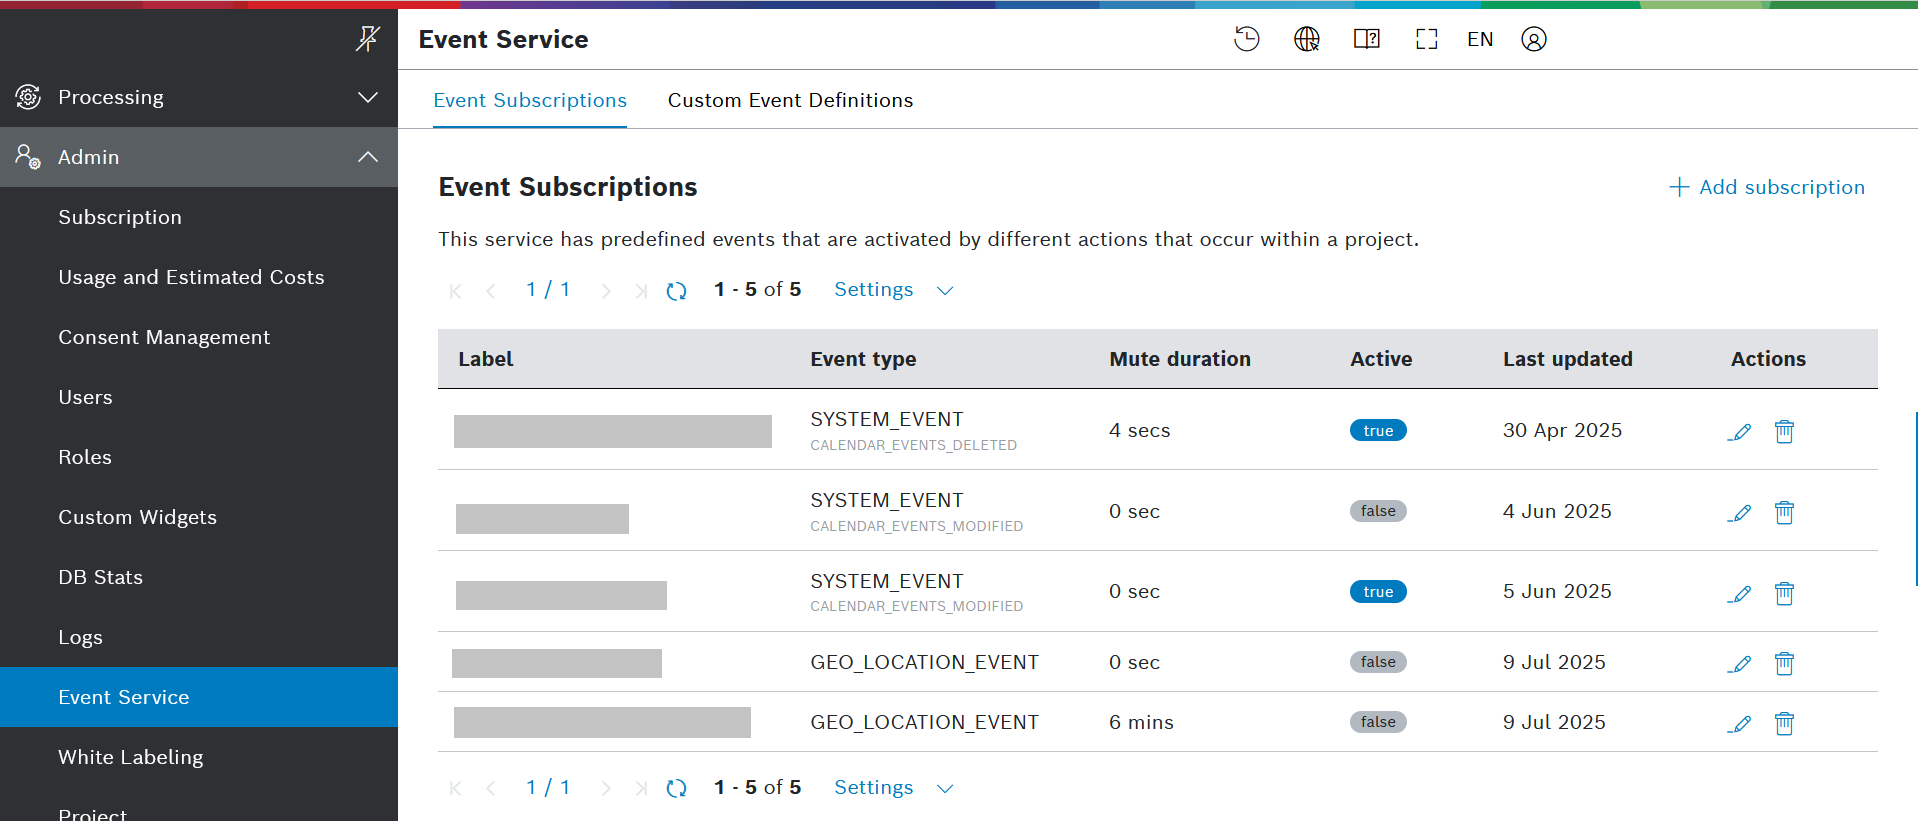
Task: Change language via EN selector
Action: tap(1479, 39)
